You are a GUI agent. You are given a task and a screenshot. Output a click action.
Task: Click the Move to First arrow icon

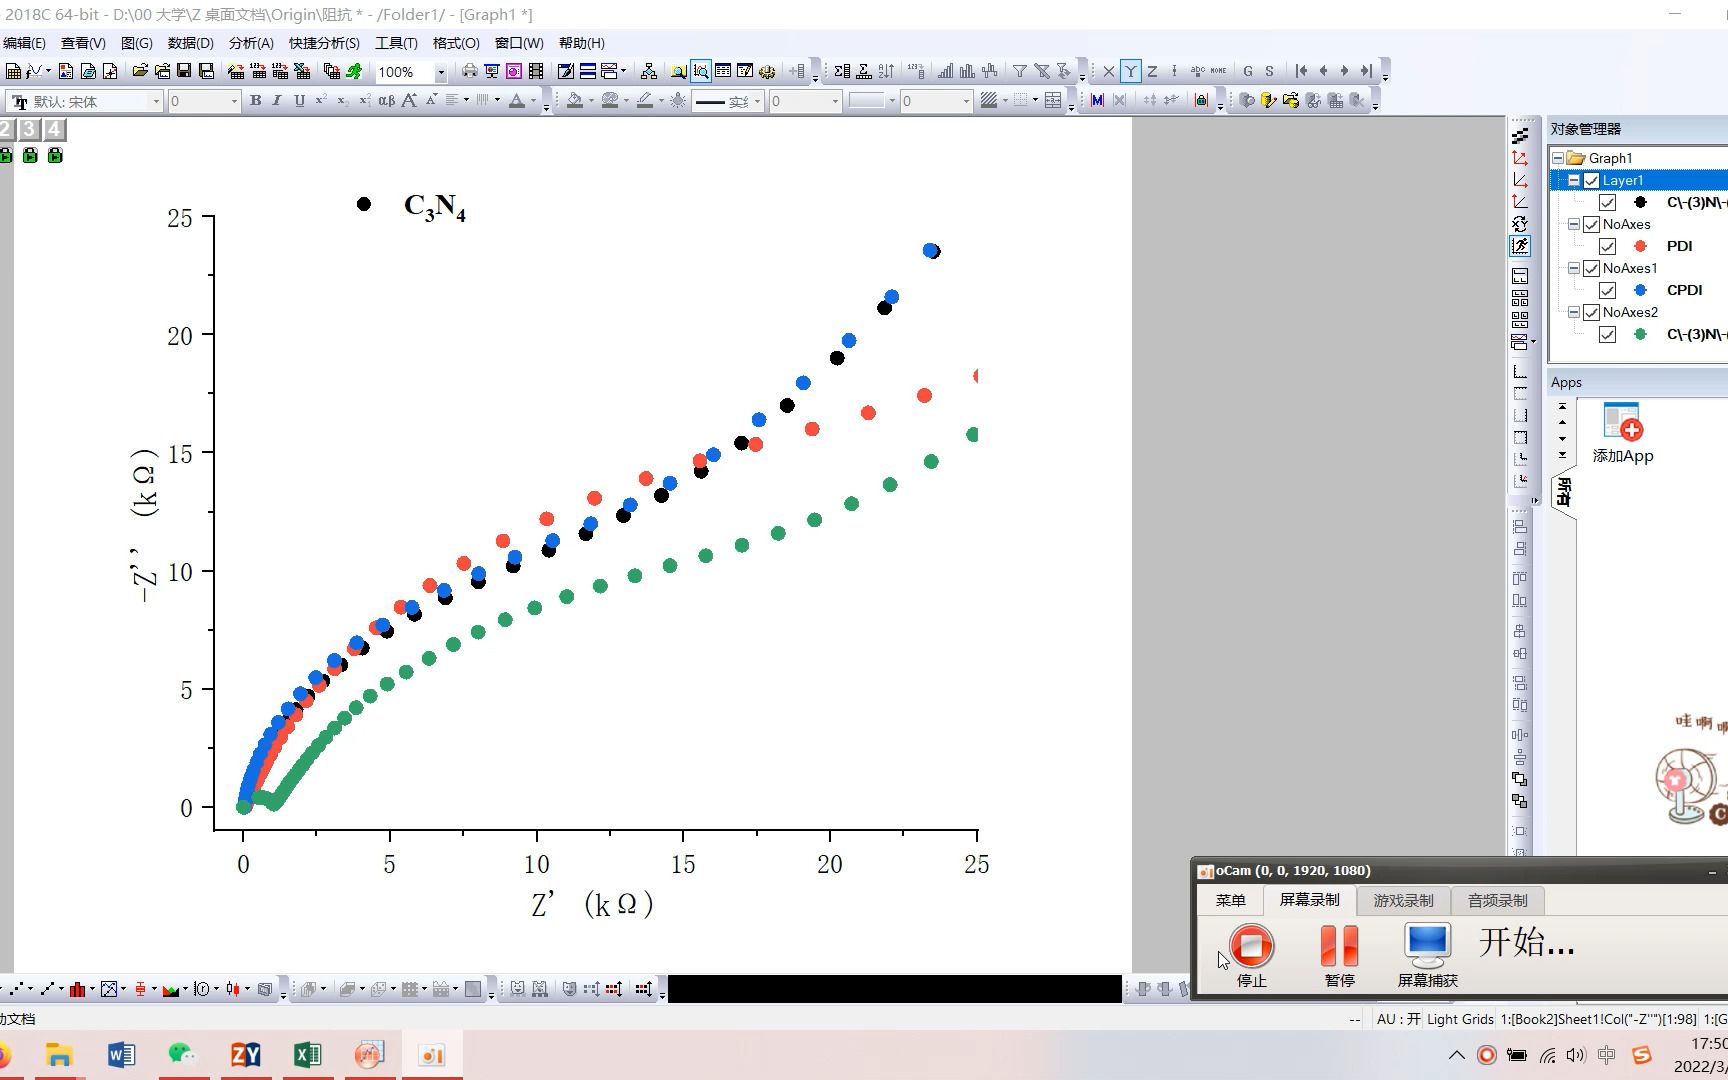click(x=1301, y=71)
